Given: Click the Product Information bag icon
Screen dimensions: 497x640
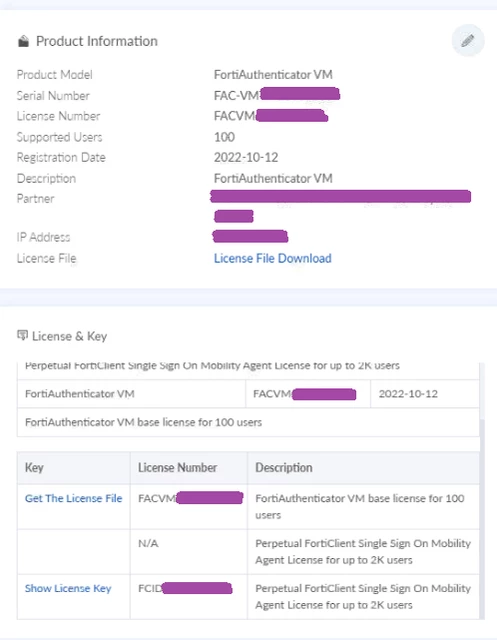Looking at the screenshot, I should [x=23, y=41].
